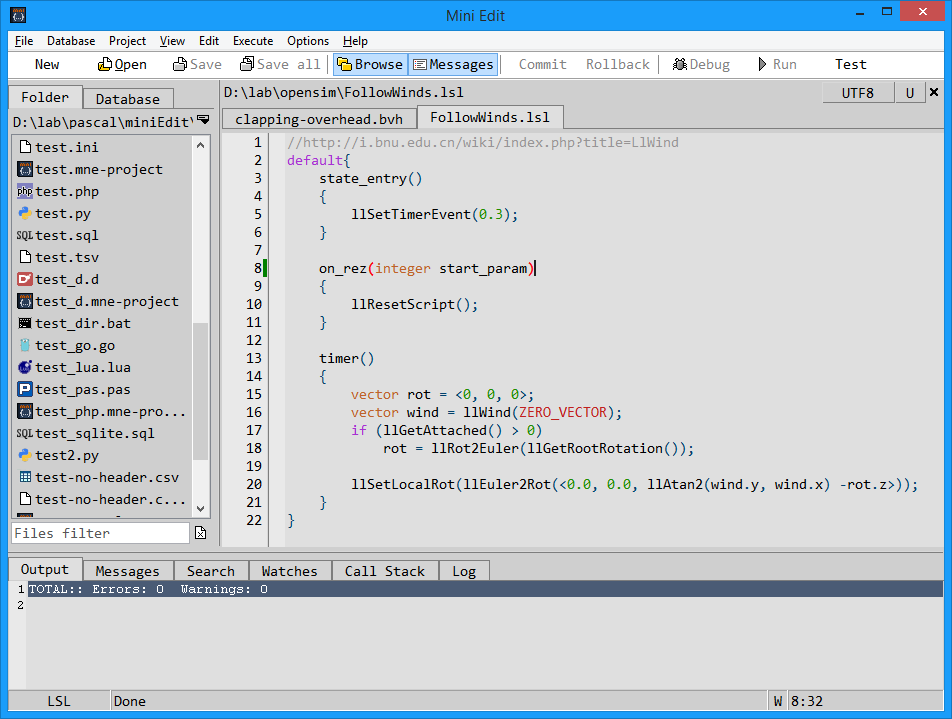Viewport: 952px width, 719px height.
Task: Open the folder path dropdown arrow
Action: click(x=203, y=120)
